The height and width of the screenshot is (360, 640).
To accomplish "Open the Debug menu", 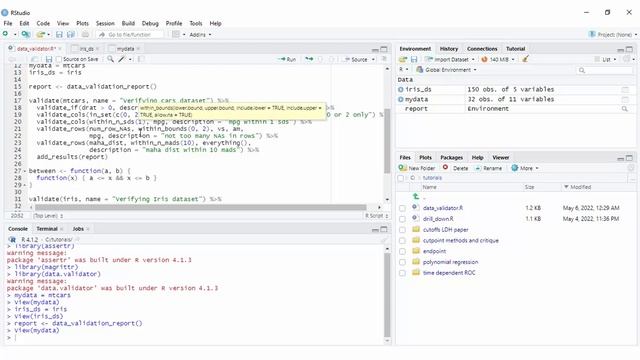I will pos(150,23).
